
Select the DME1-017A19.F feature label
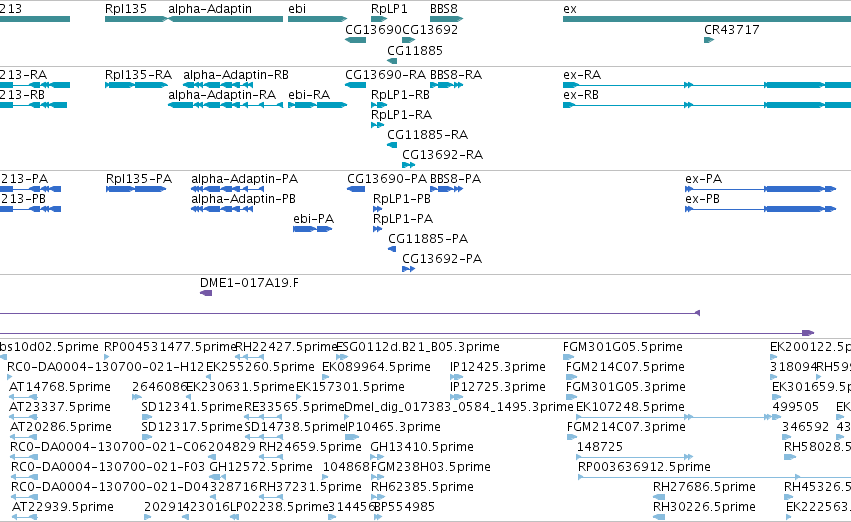(x=250, y=283)
